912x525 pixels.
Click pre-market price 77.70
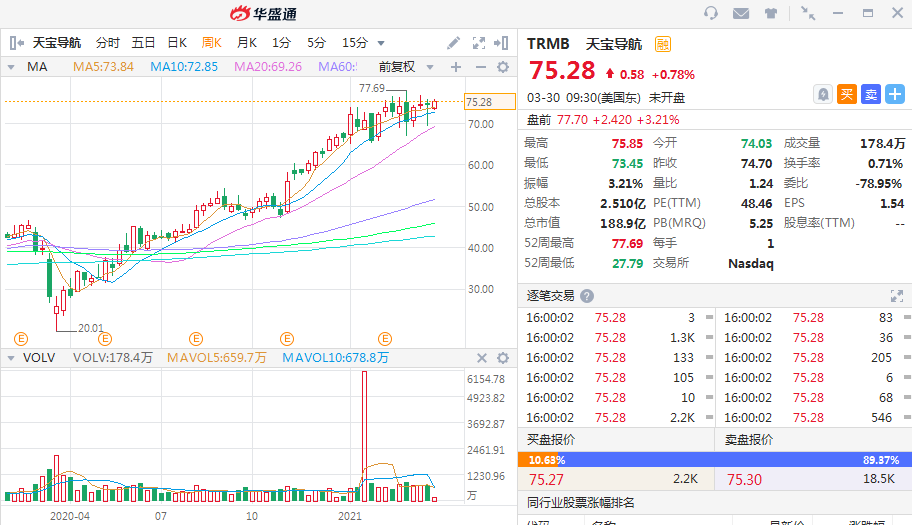572,120
